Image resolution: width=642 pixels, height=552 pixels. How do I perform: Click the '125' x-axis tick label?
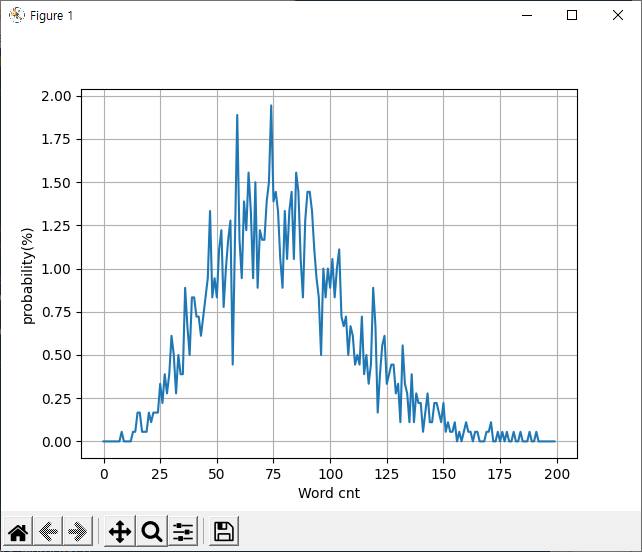coord(387,474)
